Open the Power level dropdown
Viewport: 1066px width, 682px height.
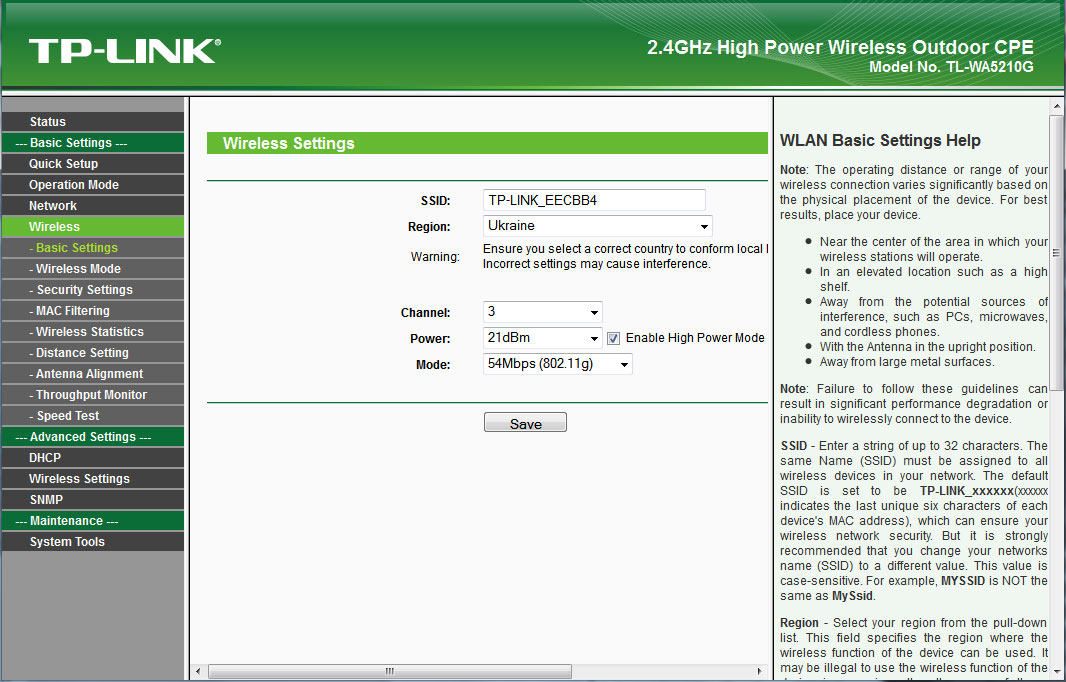542,338
